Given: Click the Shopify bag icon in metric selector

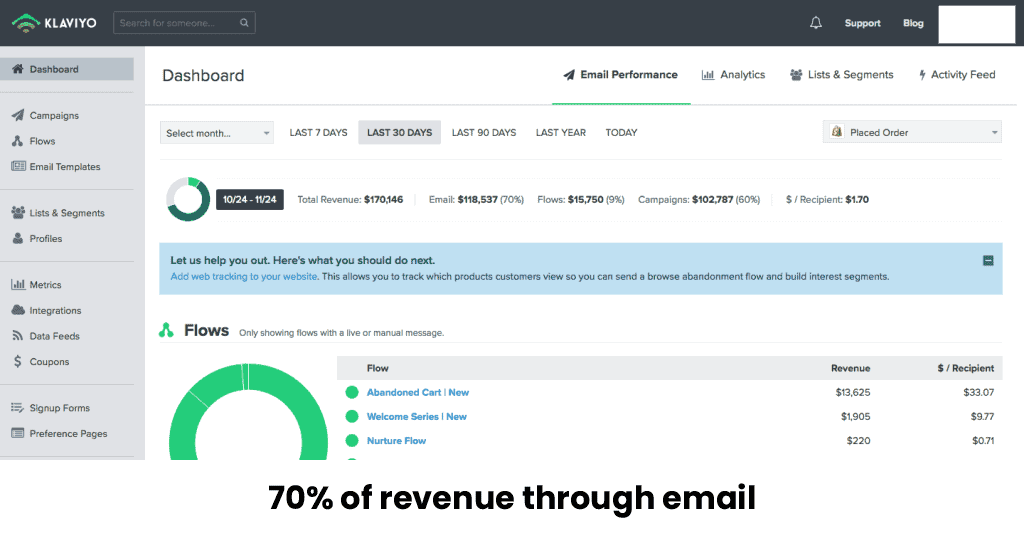Looking at the screenshot, I should click(x=837, y=131).
